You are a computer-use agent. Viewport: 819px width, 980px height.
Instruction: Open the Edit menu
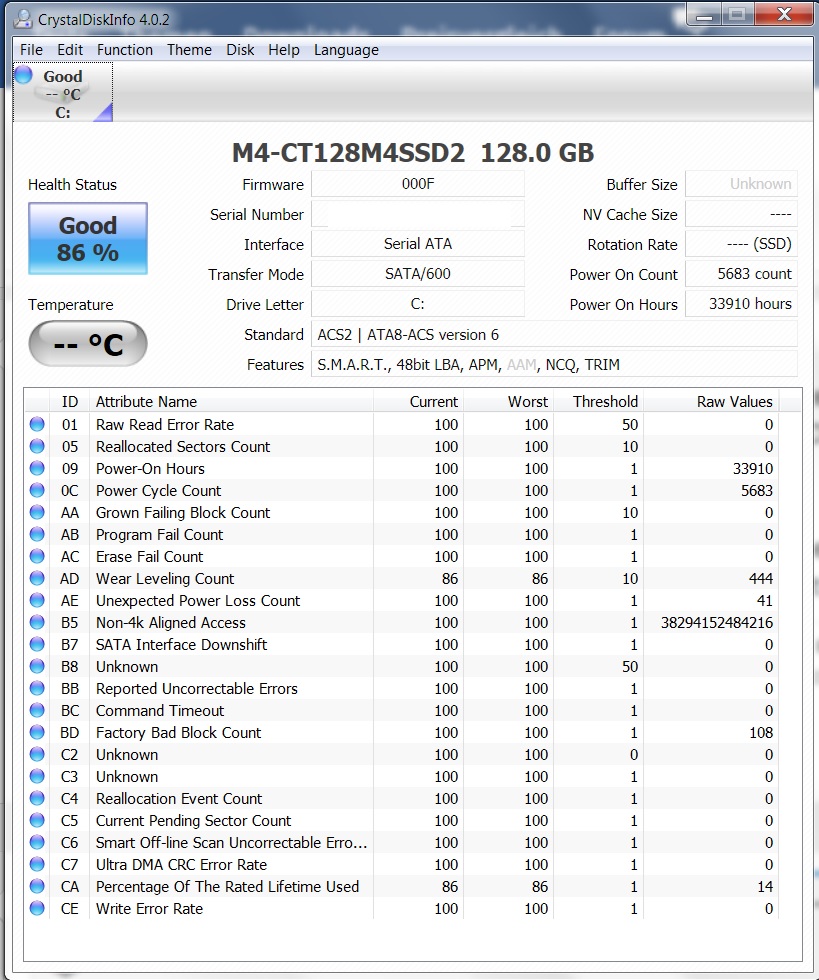(70, 50)
